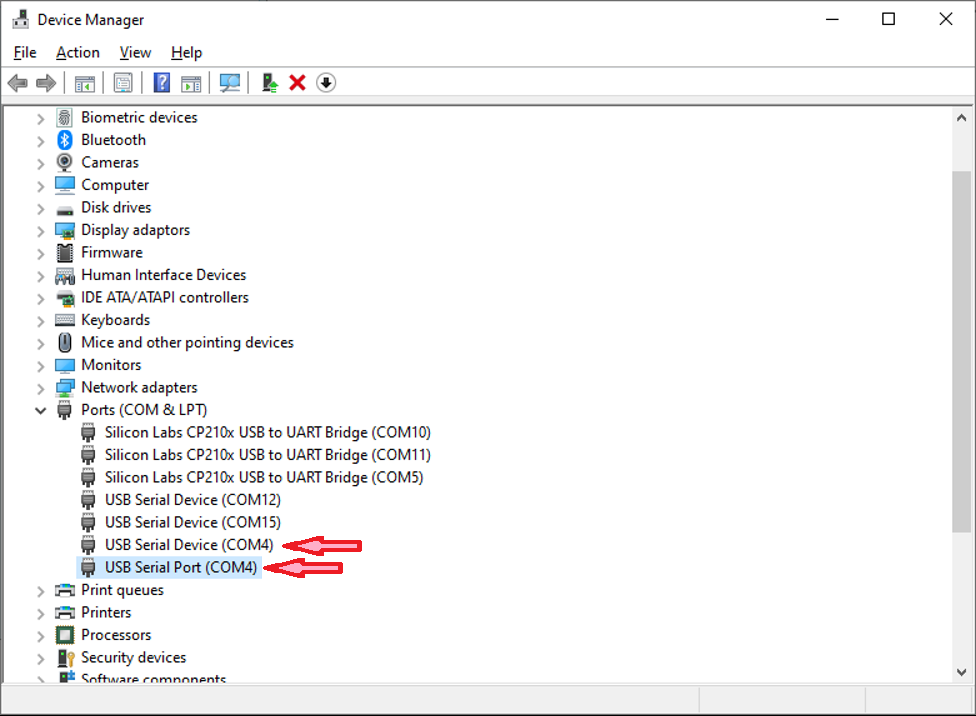976x716 pixels.
Task: Open the View menu
Action: click(135, 52)
